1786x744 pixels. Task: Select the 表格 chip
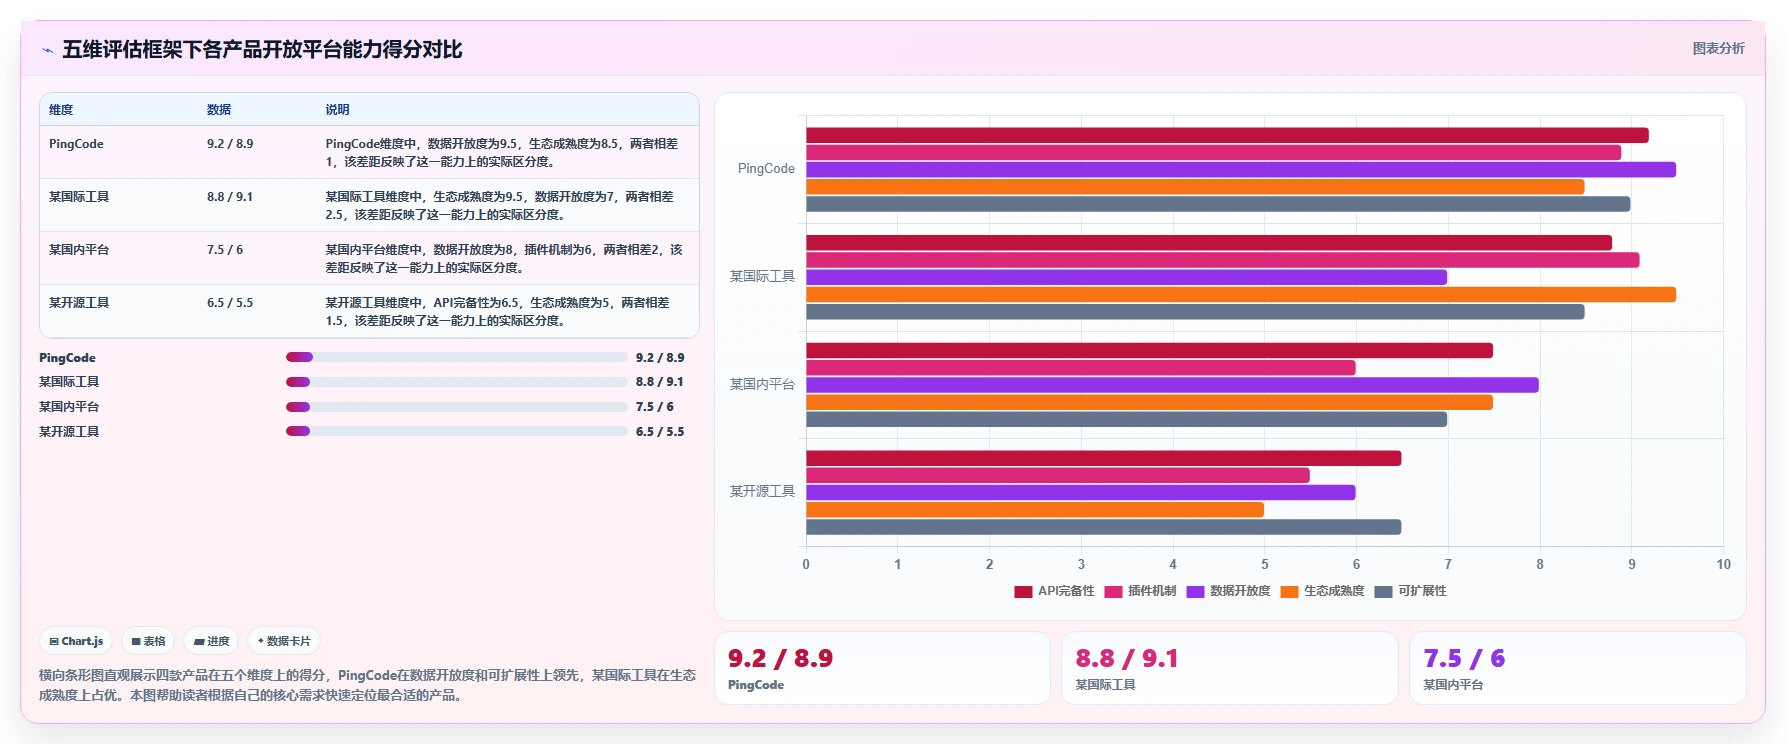148,641
